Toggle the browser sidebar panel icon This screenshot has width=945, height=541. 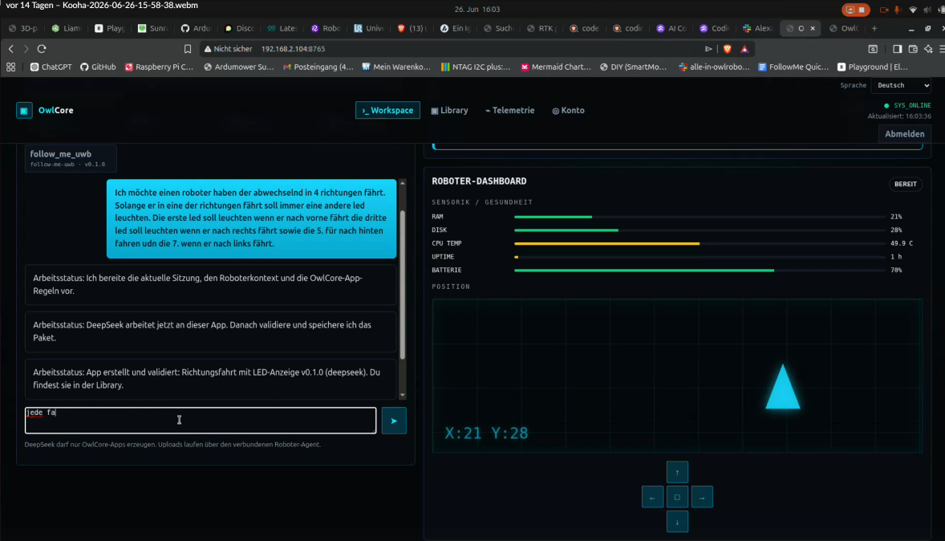[x=897, y=49]
